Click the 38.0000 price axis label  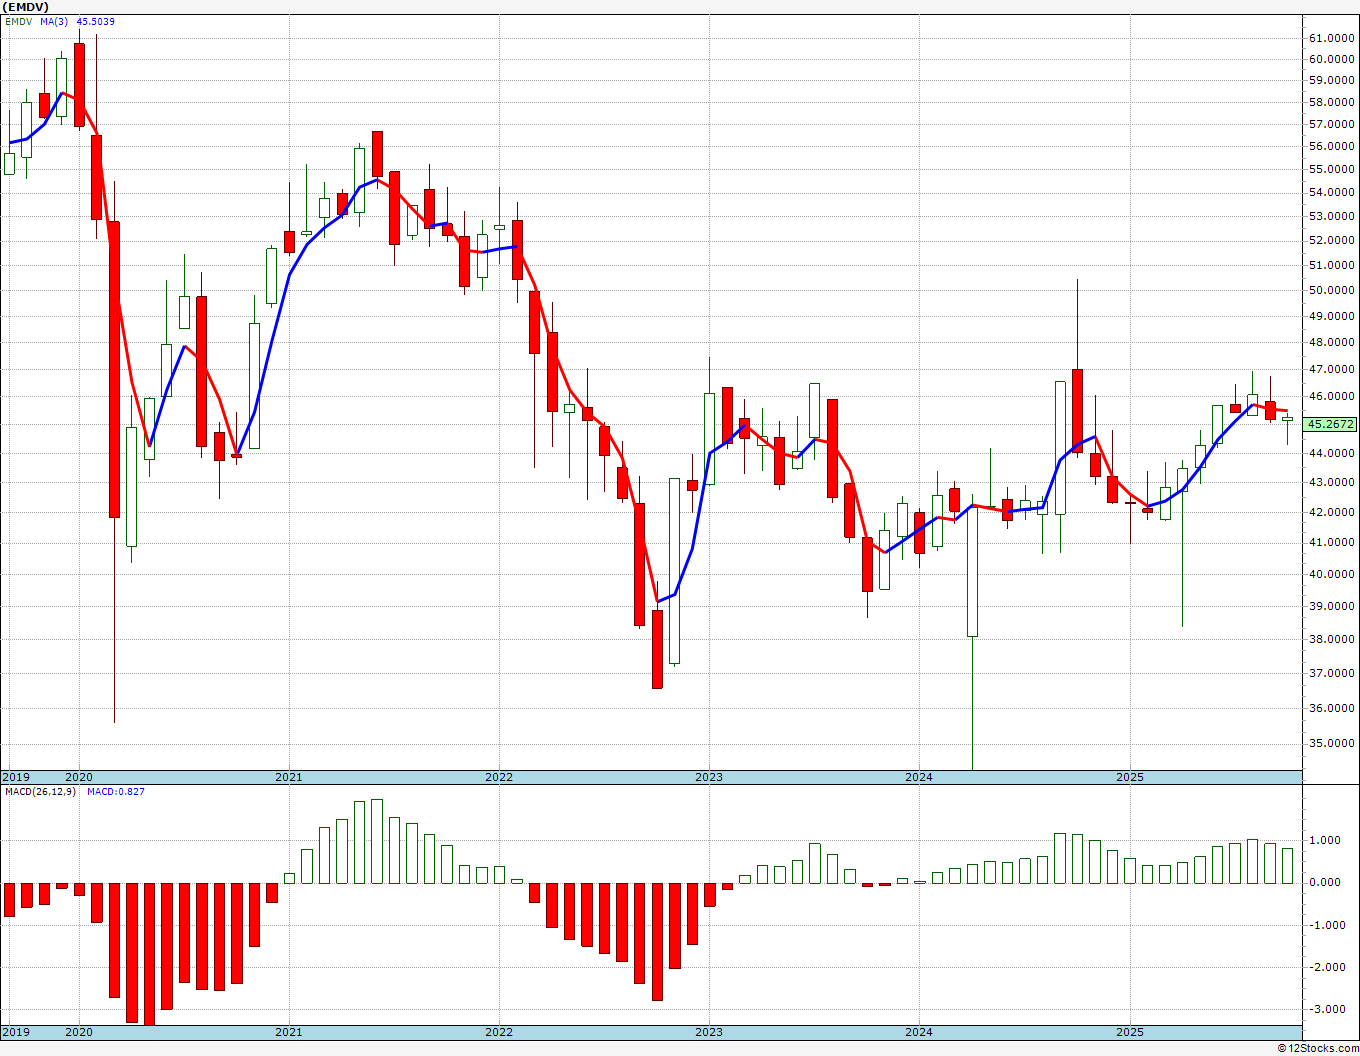point(1332,639)
